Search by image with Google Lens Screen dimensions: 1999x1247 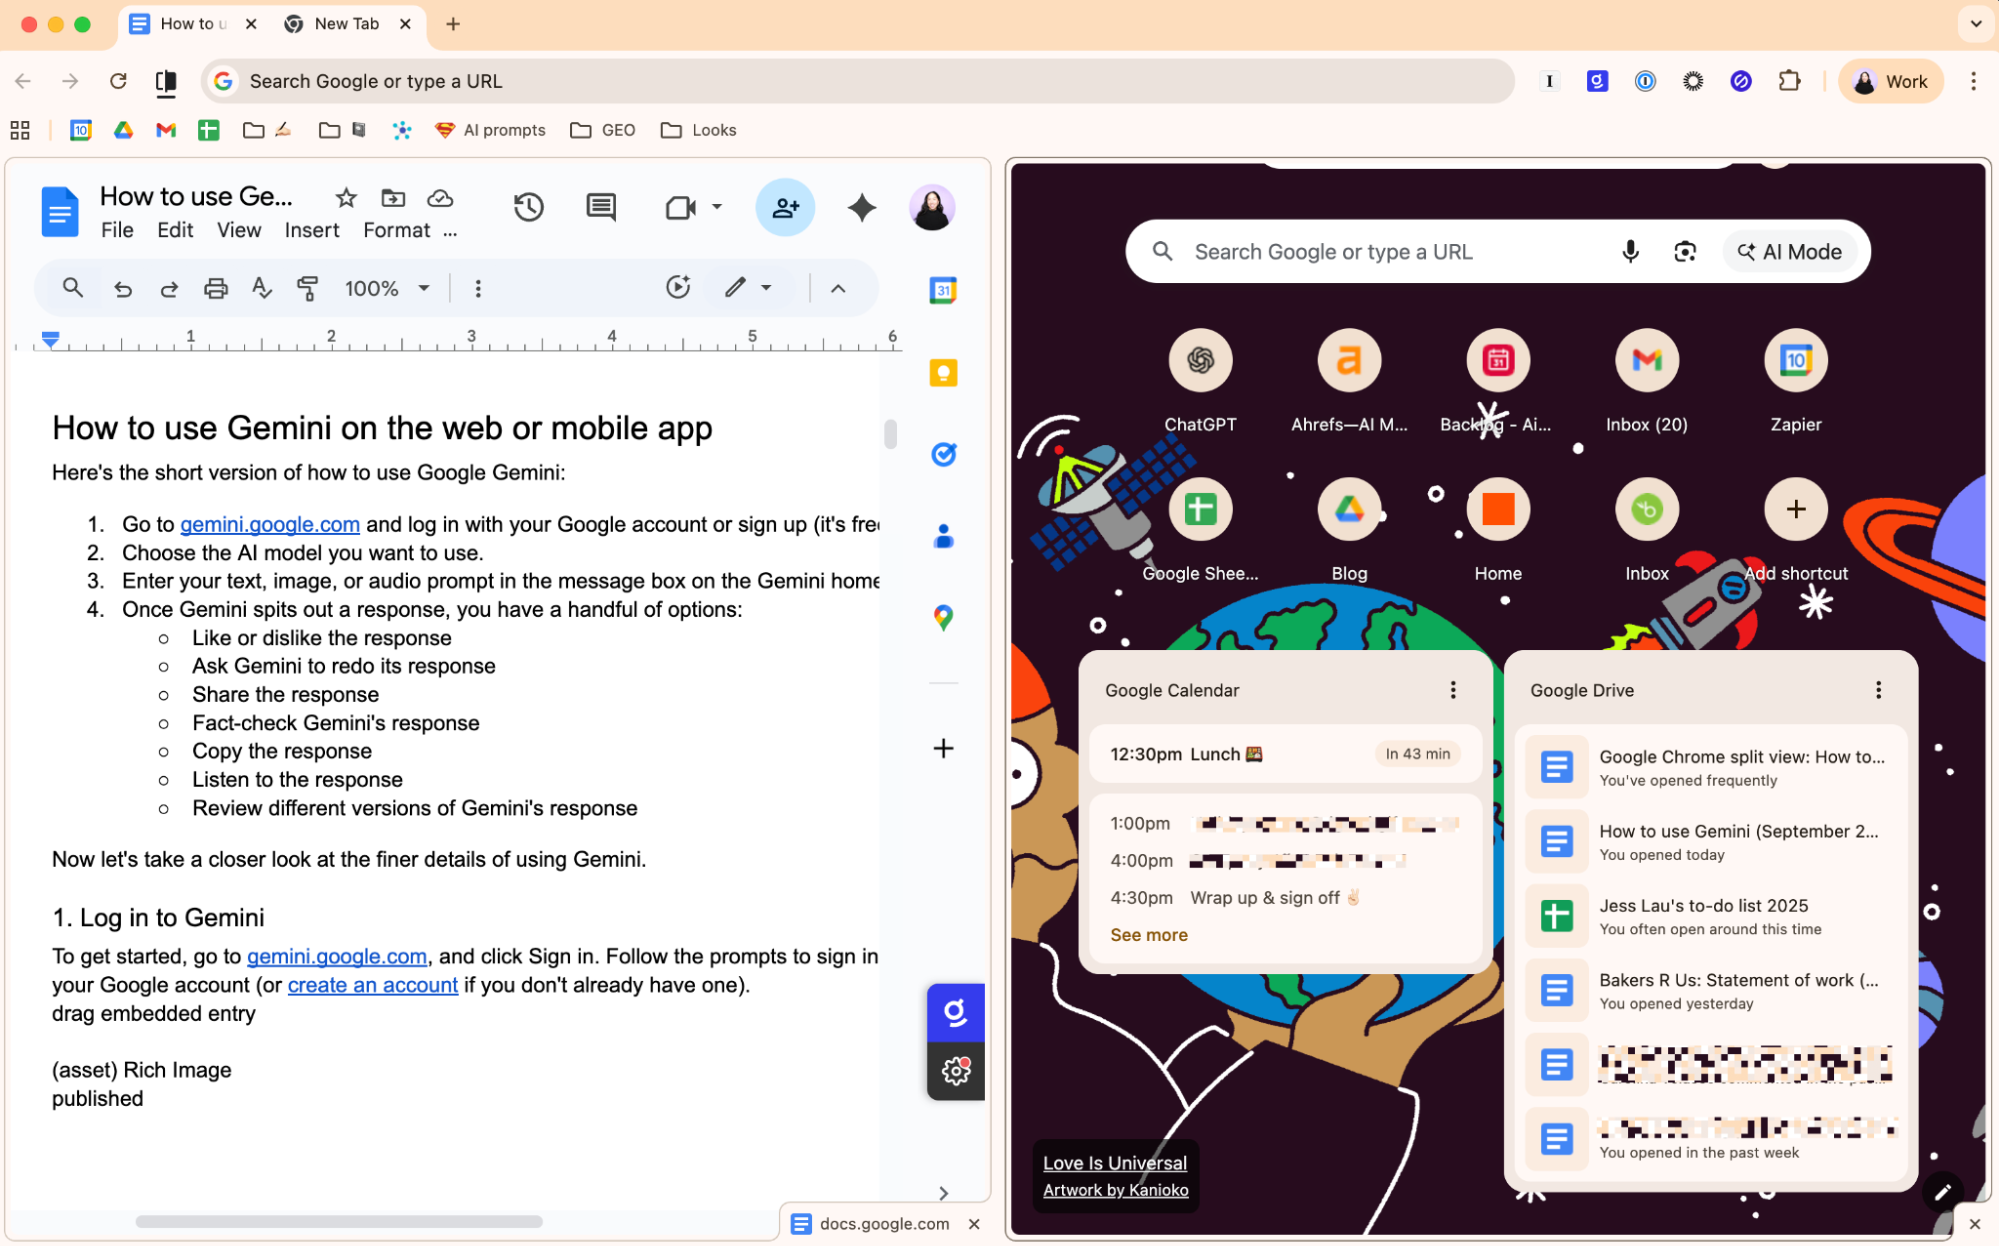1685,251
